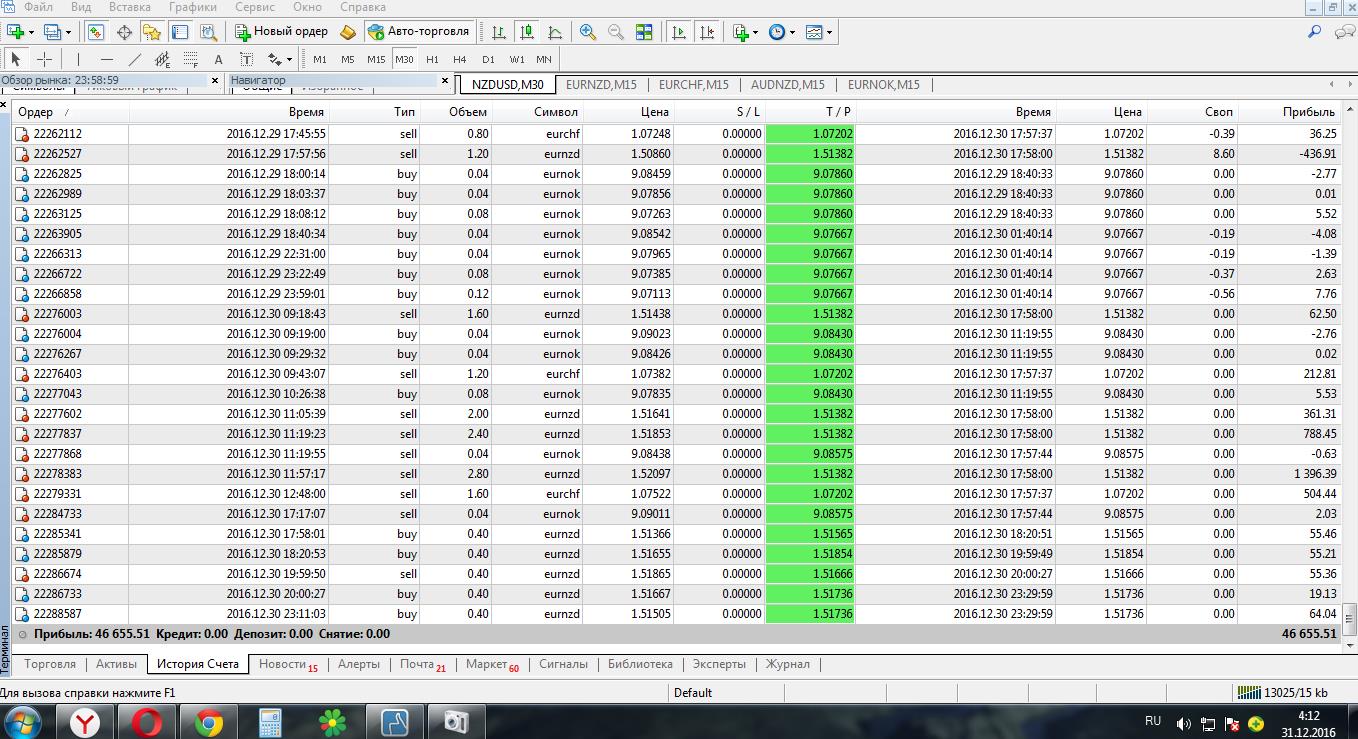This screenshot has width=1358, height=739.
Task: Tile chart windows icon
Action: click(x=644, y=32)
